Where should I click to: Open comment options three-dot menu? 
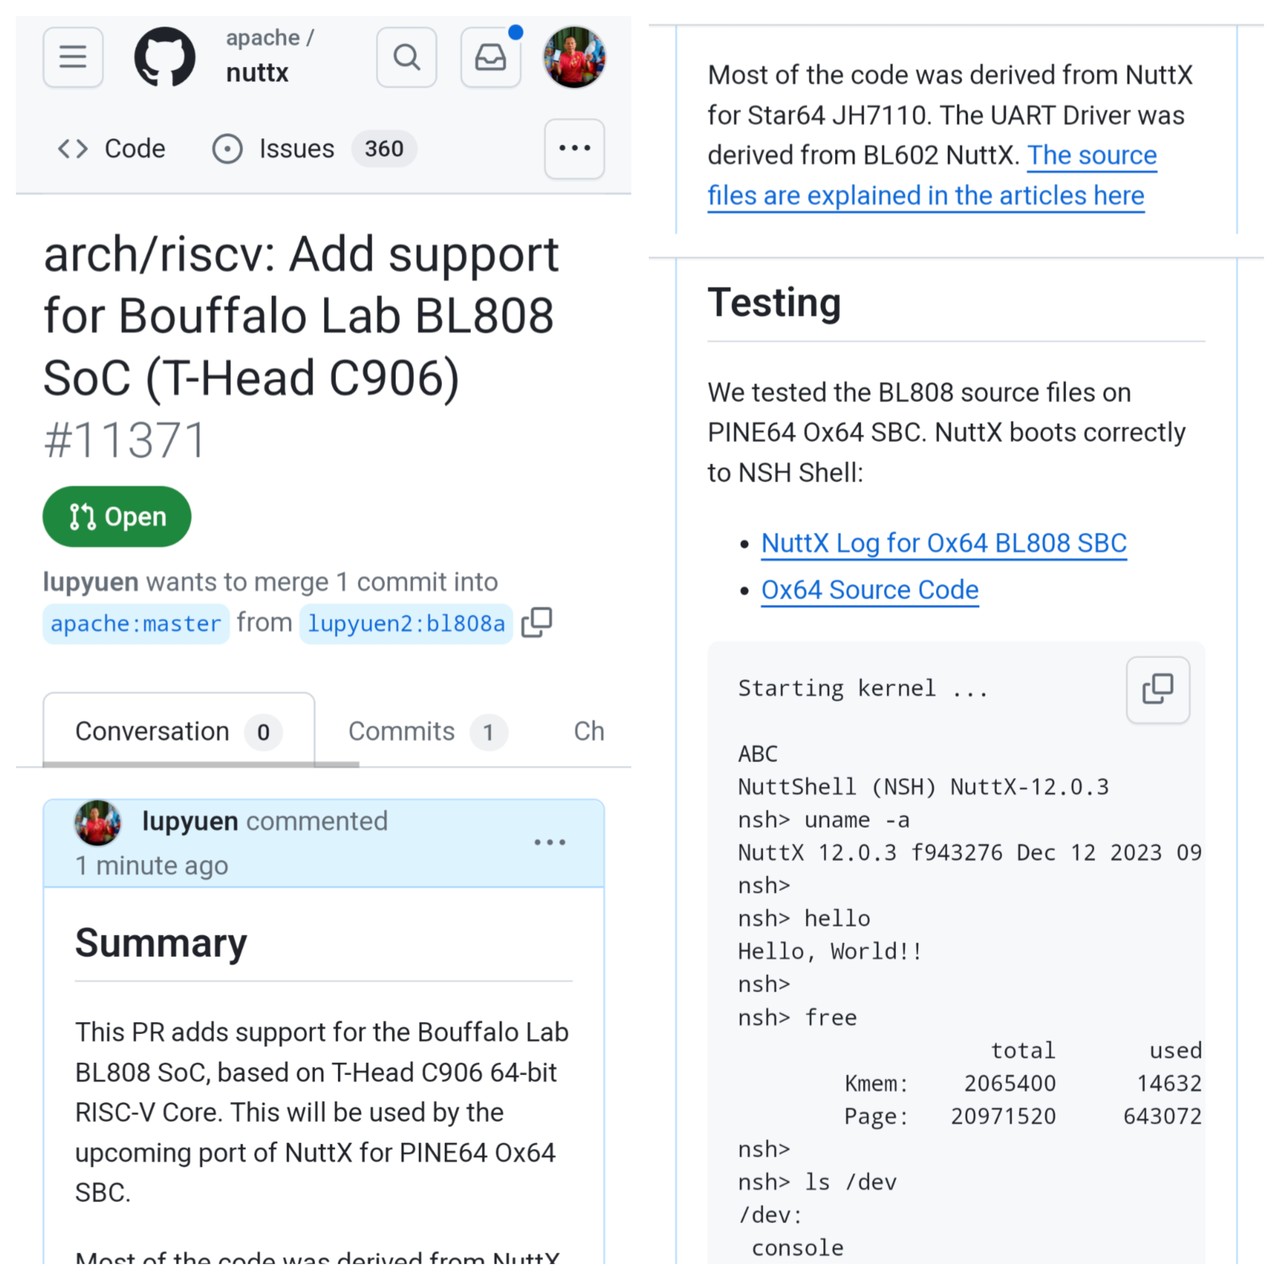click(x=549, y=843)
